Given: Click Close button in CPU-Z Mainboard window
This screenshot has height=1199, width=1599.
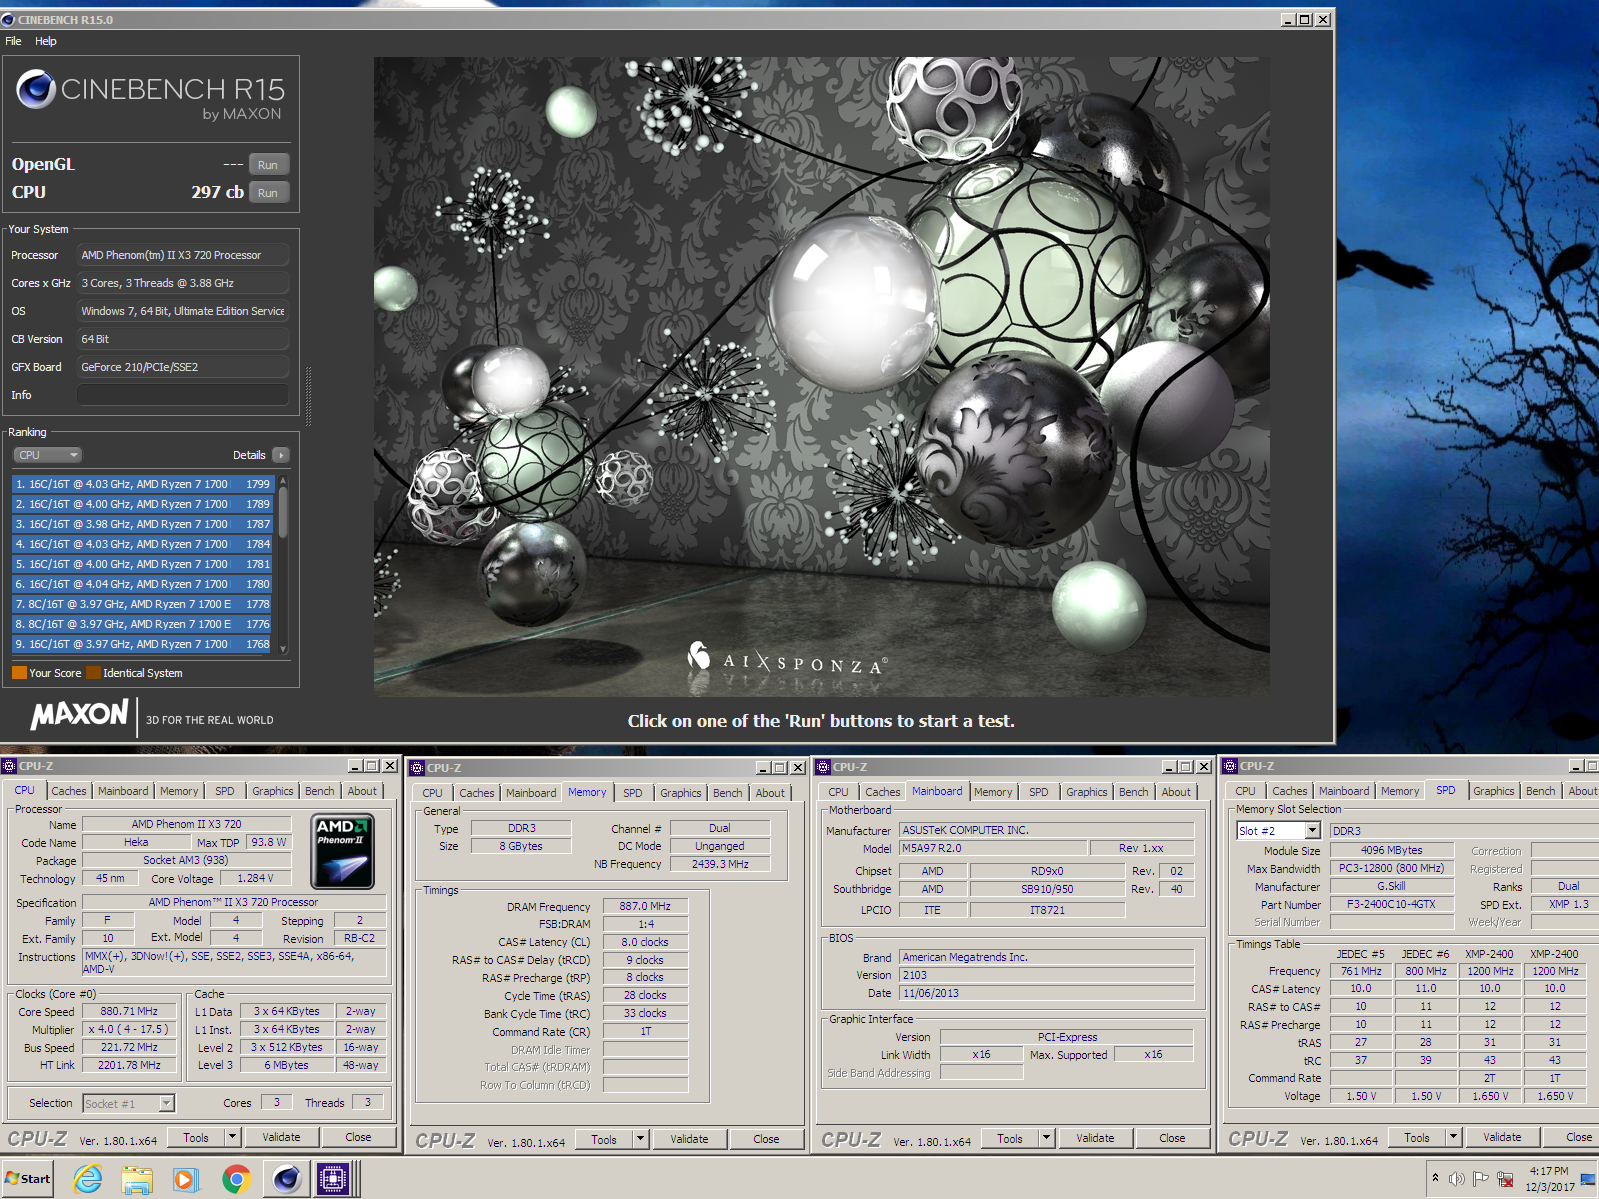Looking at the screenshot, I should pos(1172,1138).
